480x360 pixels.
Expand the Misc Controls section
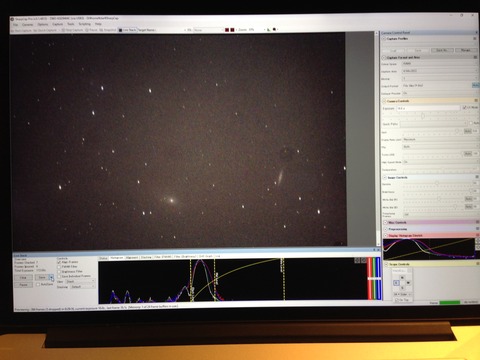[386, 222]
